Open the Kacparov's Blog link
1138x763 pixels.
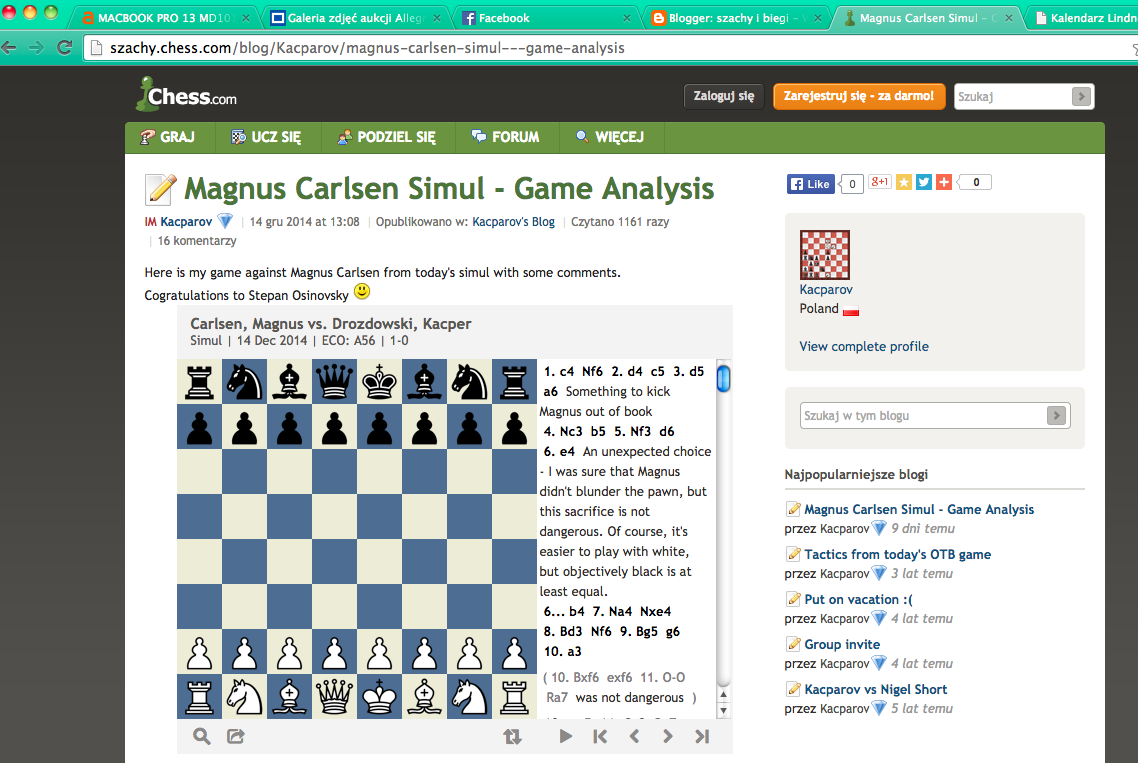(513, 221)
